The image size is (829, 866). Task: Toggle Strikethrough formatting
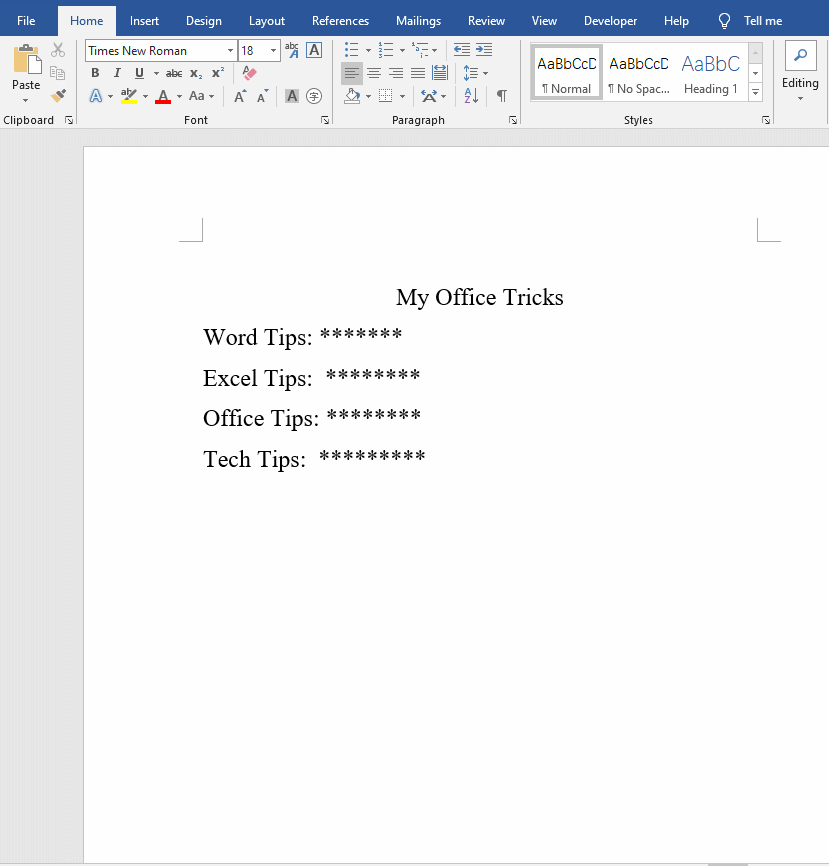(174, 73)
